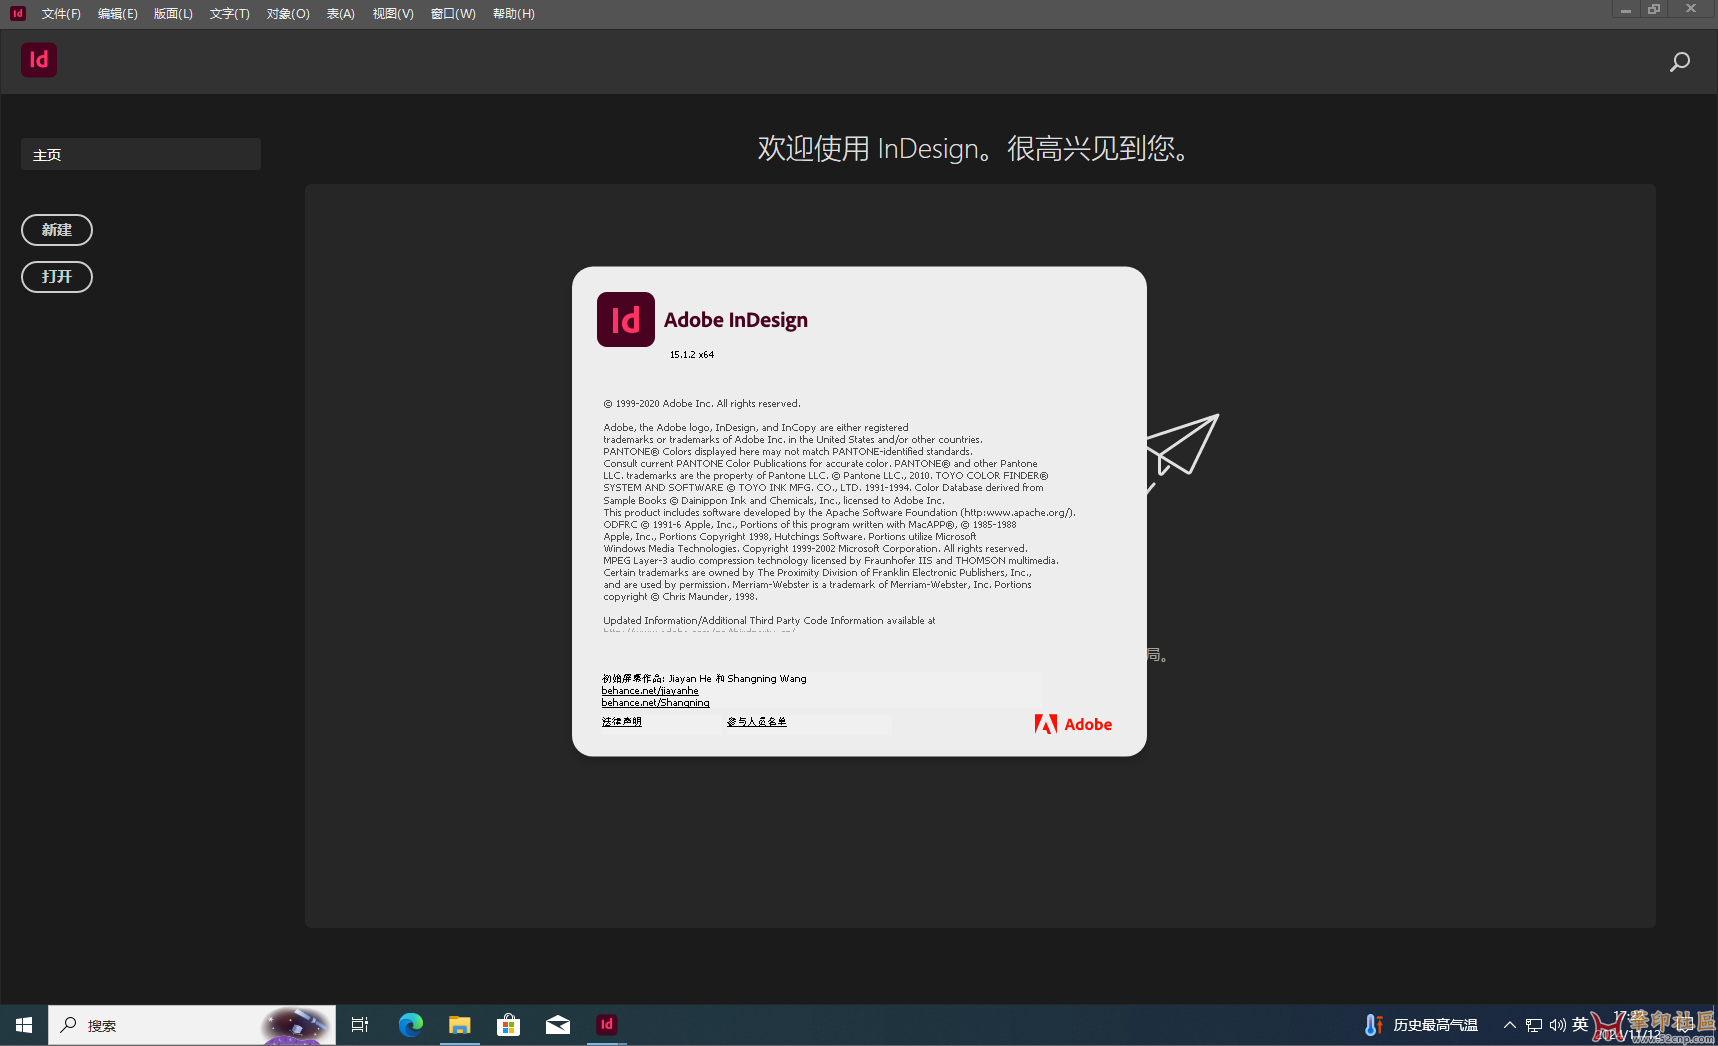Open the Mail app from the taskbar
The height and width of the screenshot is (1046, 1718).
[x=558, y=1025]
